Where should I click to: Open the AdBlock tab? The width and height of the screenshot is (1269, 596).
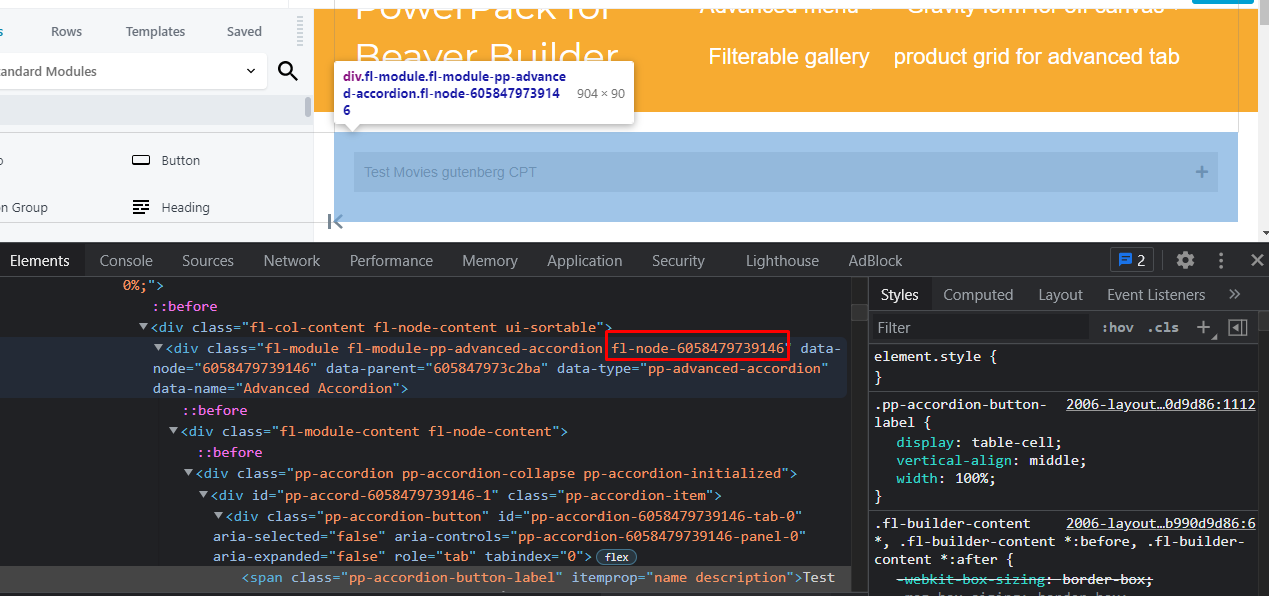tap(875, 260)
